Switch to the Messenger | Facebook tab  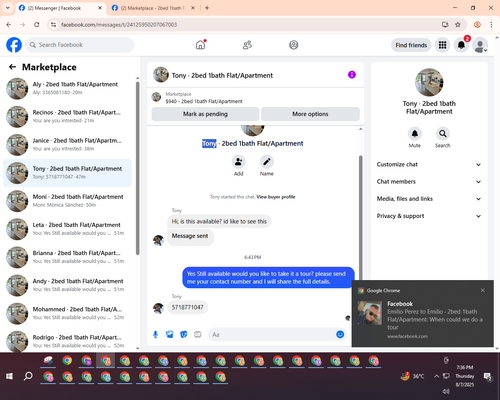click(61, 8)
